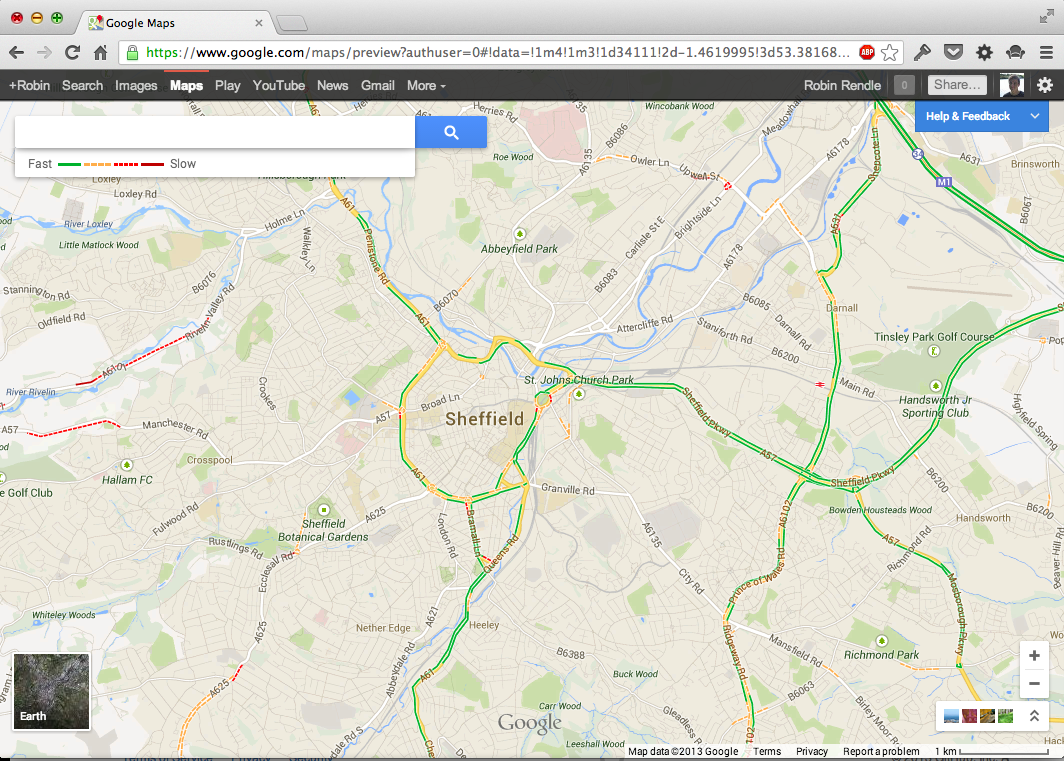This screenshot has width=1064, height=761.
Task: Click the Share… button
Action: [957, 86]
